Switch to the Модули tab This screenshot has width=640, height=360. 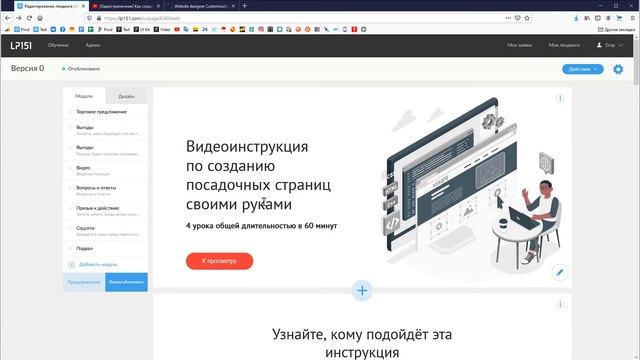tap(84, 96)
